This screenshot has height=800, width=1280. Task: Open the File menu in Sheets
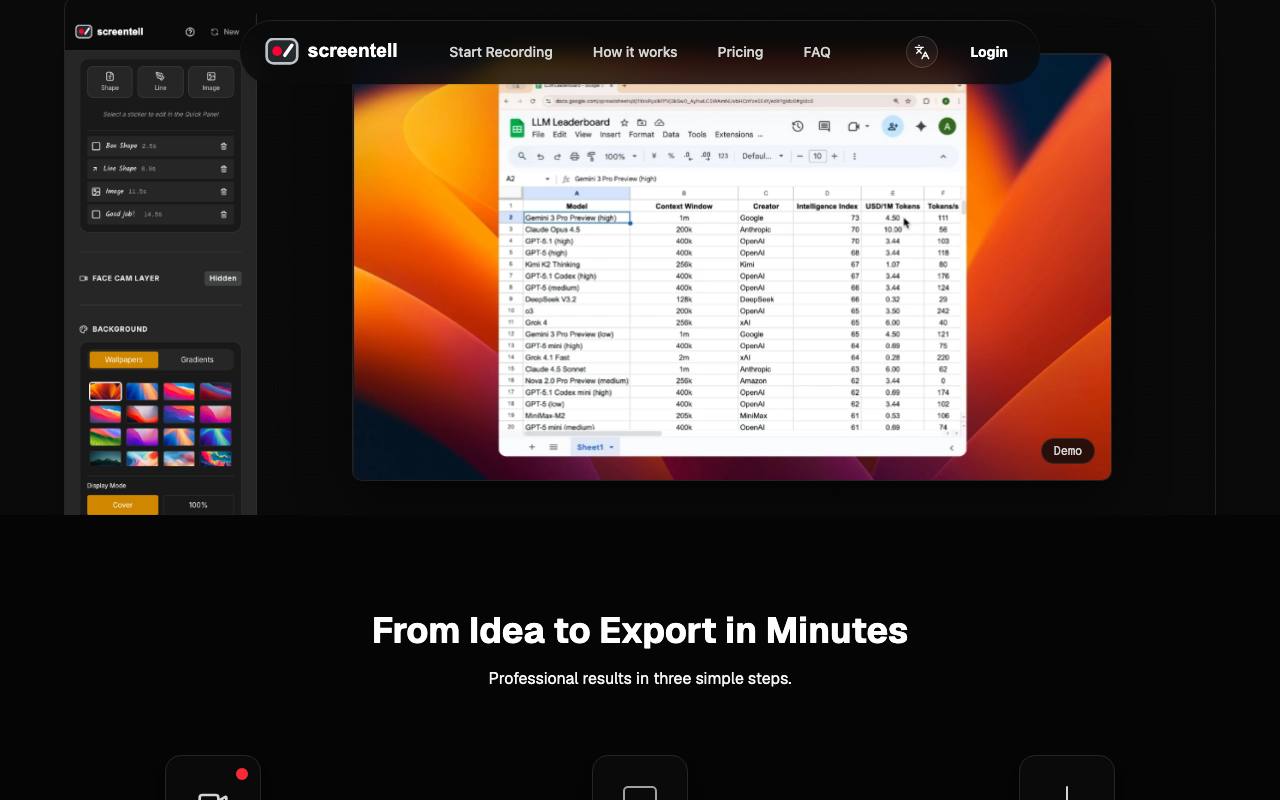pos(538,134)
